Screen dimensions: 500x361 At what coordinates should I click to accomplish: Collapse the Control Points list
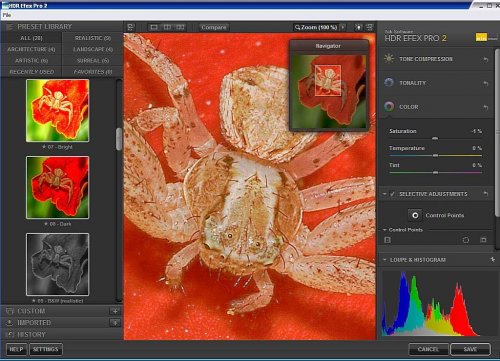(385, 230)
